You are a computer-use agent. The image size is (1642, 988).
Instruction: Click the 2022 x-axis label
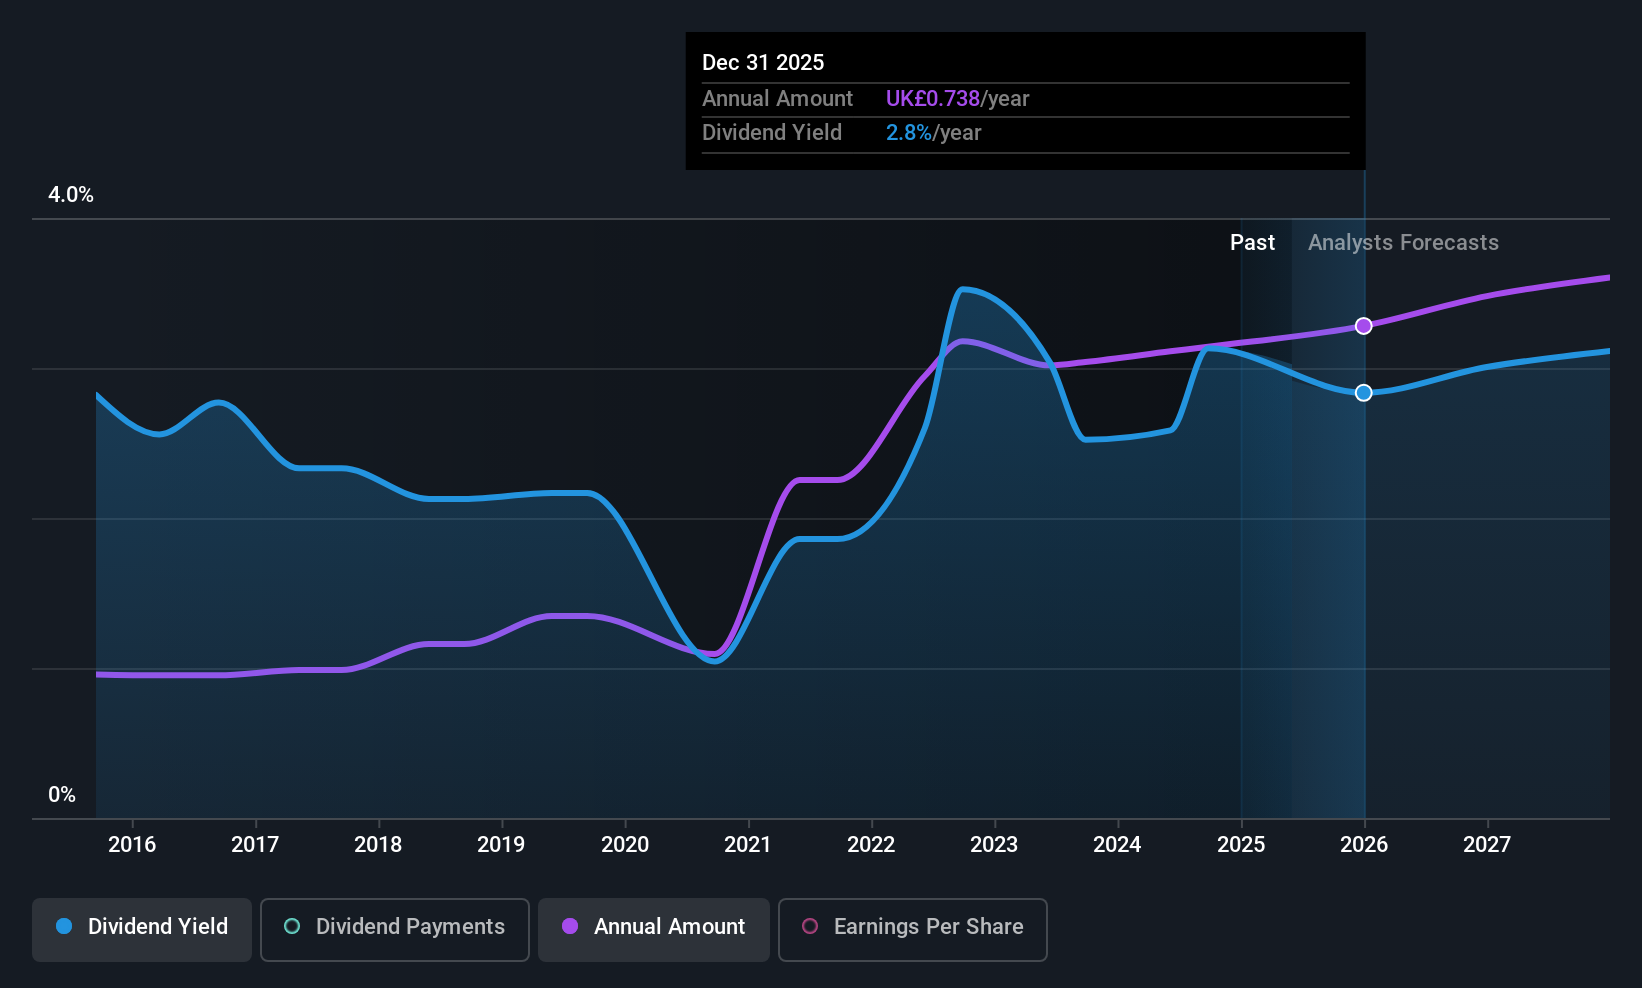(871, 845)
